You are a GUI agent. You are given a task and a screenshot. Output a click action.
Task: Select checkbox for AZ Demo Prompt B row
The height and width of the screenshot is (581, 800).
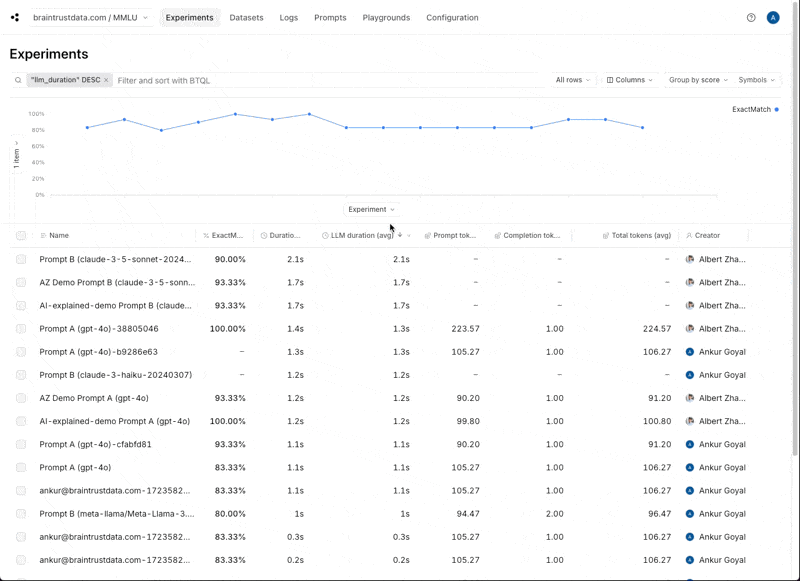[x=21, y=282]
